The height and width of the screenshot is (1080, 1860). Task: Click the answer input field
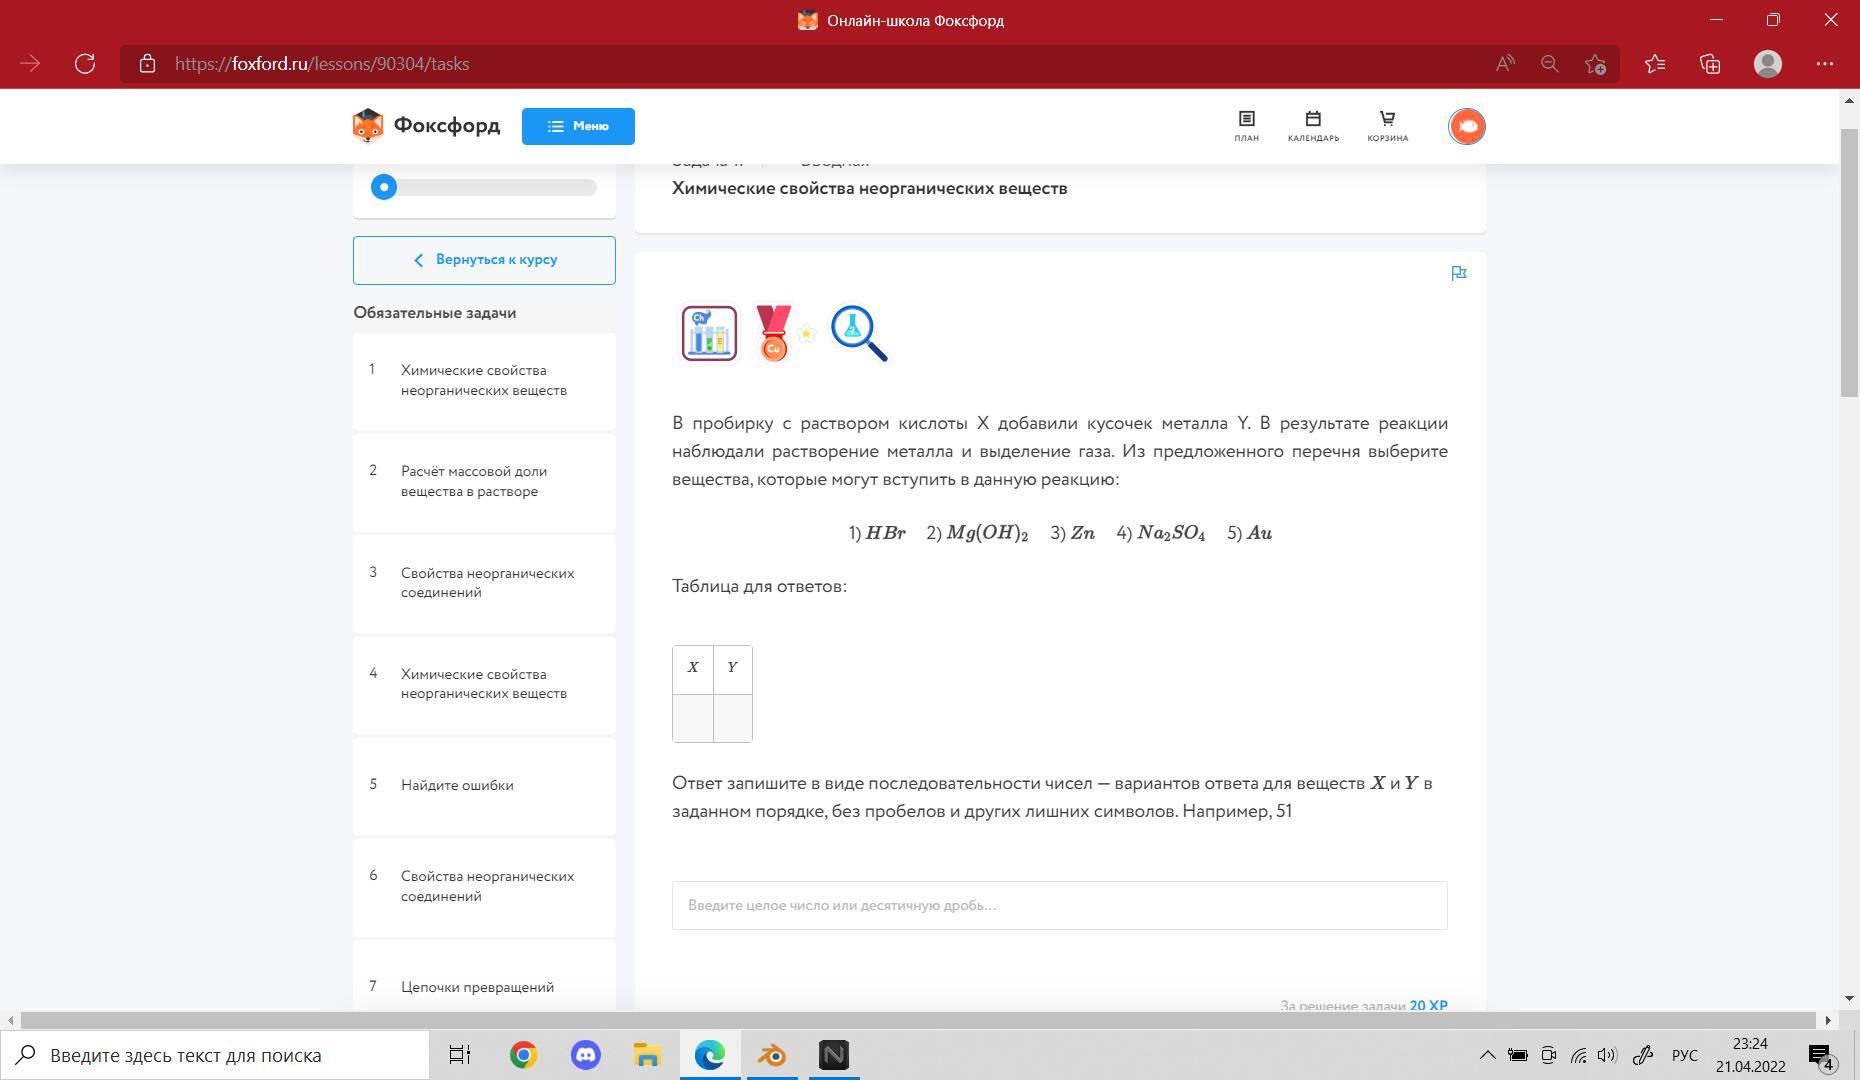pyautogui.click(x=1060, y=906)
